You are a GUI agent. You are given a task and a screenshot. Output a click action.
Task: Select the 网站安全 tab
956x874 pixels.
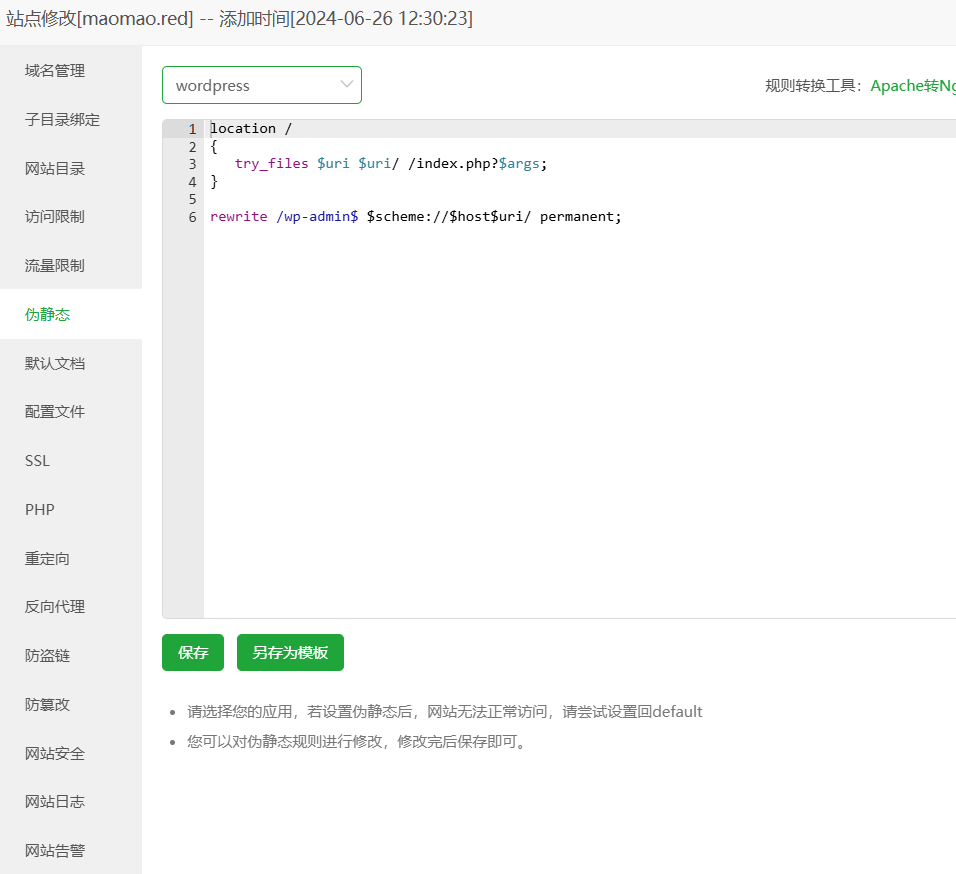point(71,753)
